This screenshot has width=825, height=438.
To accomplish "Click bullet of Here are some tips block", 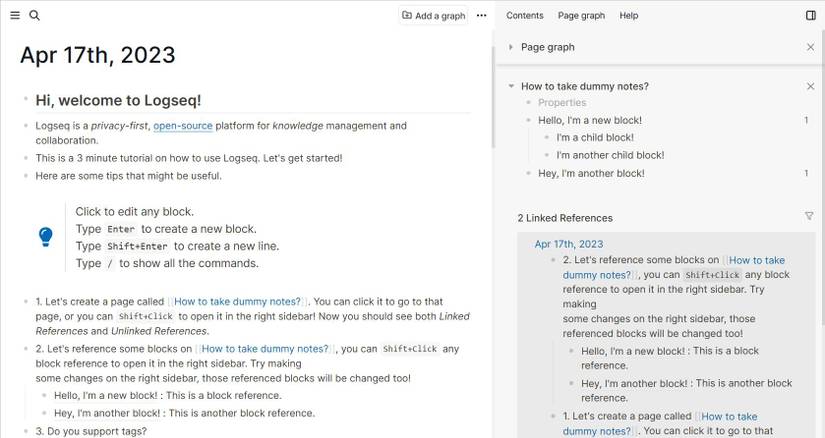I will (x=25, y=175).
